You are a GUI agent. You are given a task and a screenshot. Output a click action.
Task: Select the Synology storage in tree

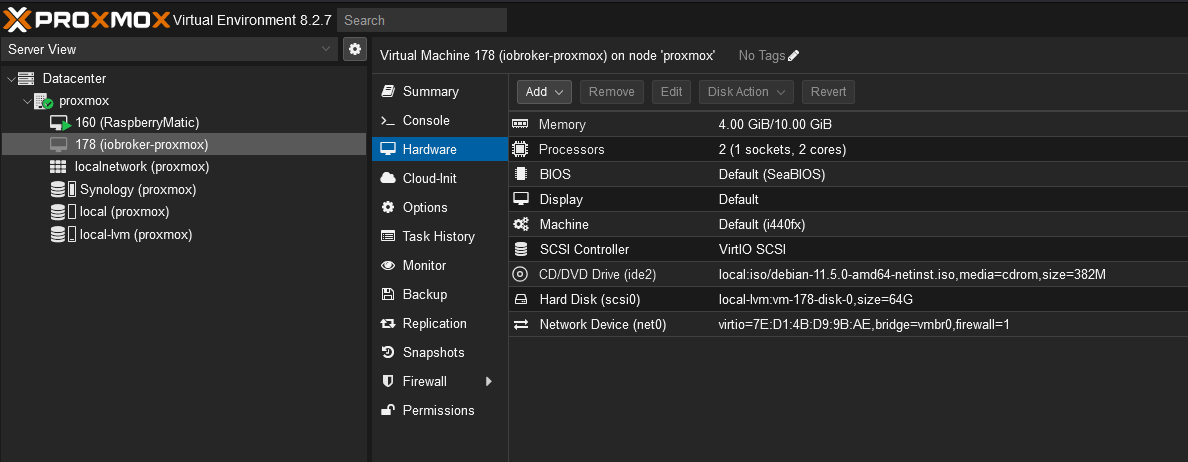tap(137, 190)
